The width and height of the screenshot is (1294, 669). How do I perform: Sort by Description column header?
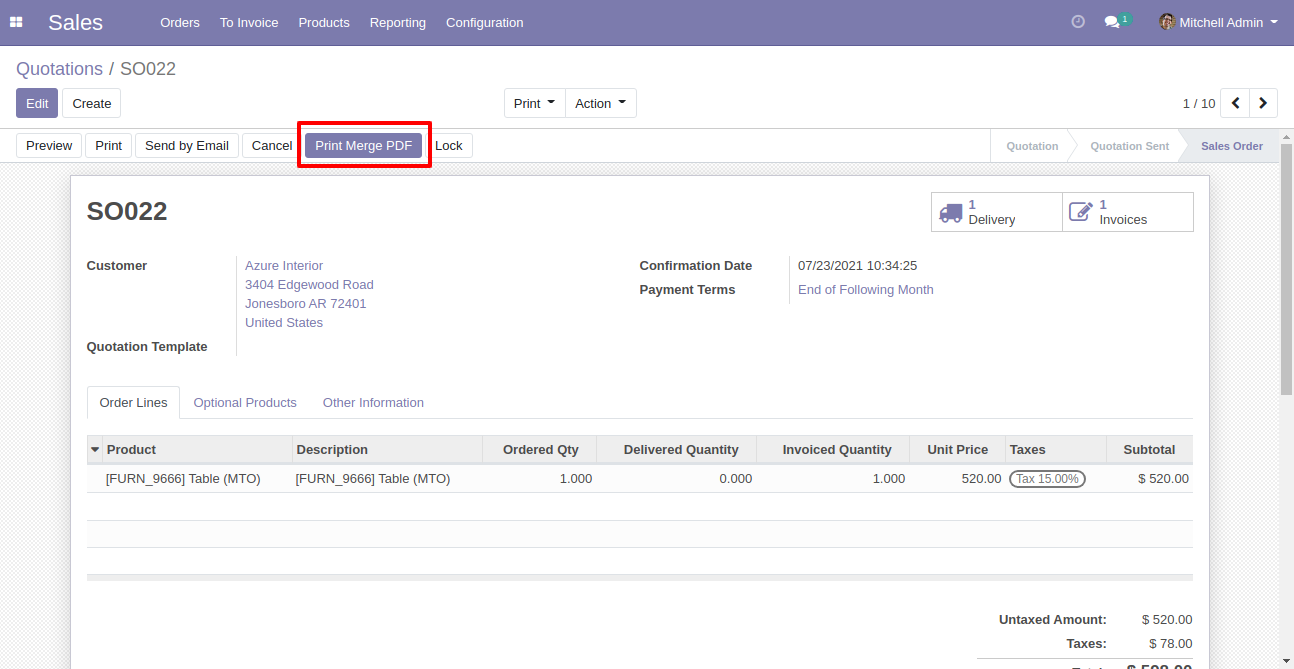(388, 450)
